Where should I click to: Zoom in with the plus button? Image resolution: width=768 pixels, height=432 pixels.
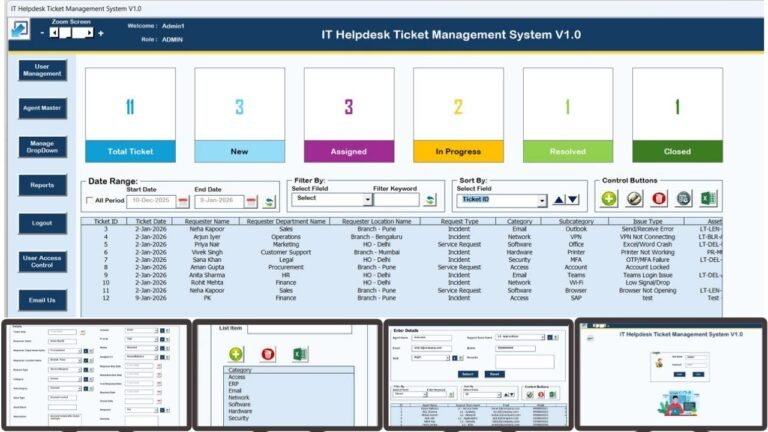pos(101,33)
